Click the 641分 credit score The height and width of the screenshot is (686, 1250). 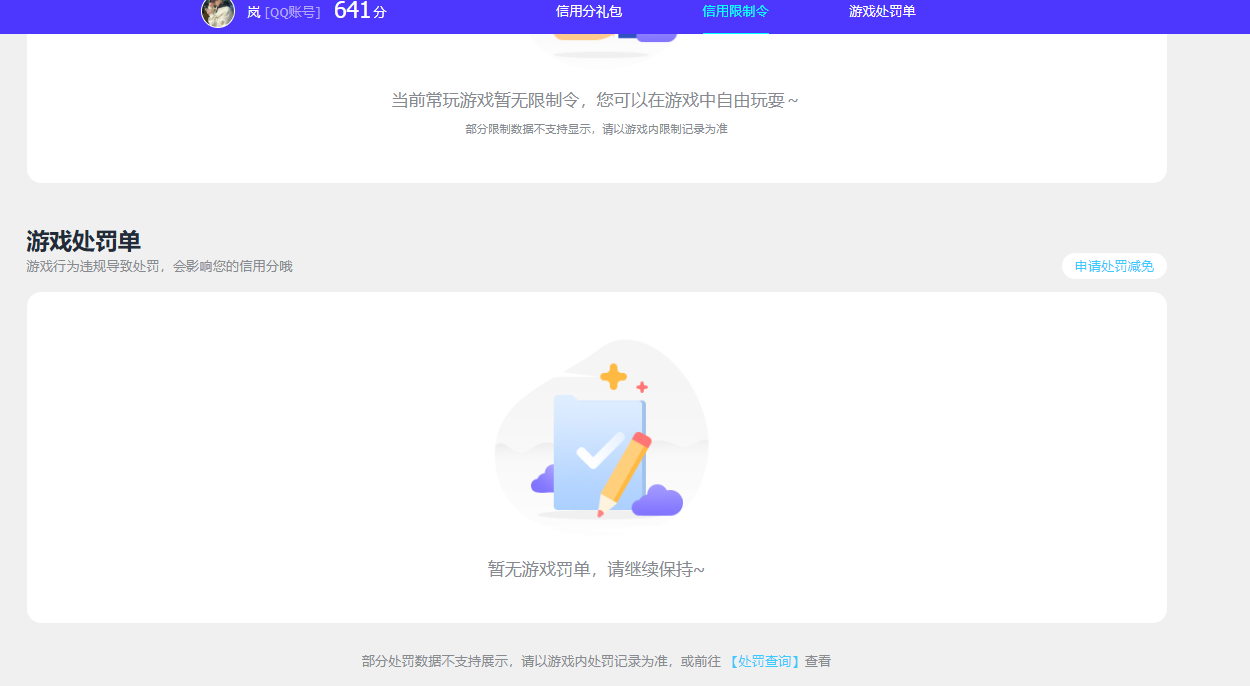[360, 11]
